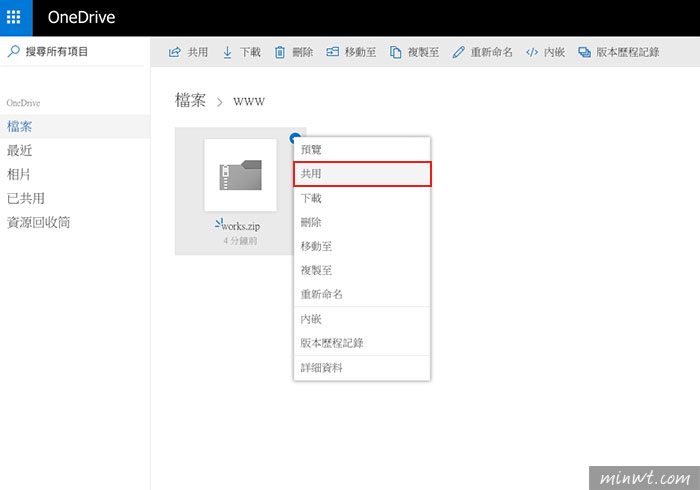Click the move-to folder icon in toolbar
Image resolution: width=700 pixels, height=490 pixels.
333,52
